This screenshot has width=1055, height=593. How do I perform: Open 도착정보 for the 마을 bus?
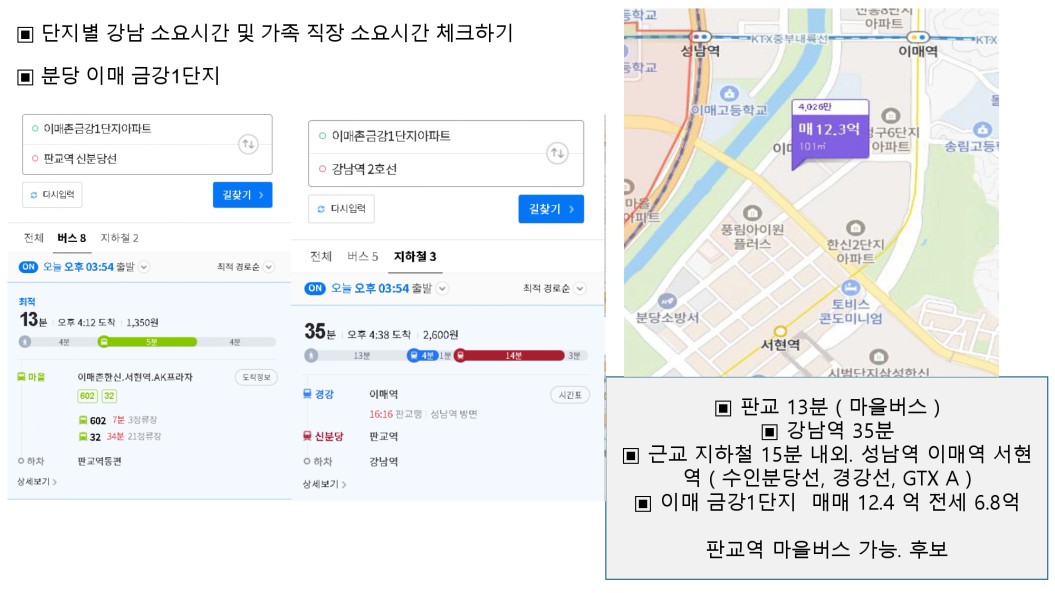tap(256, 377)
